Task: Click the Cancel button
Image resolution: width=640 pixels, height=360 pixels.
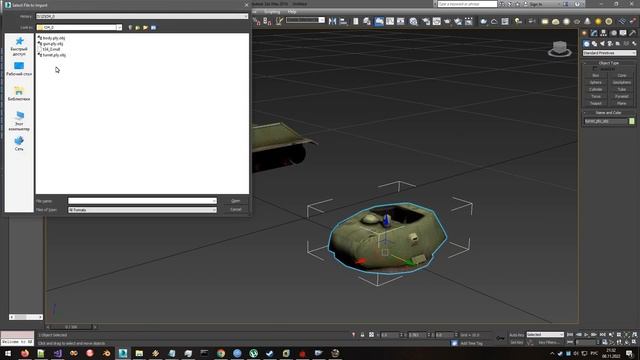Action: tap(236, 209)
